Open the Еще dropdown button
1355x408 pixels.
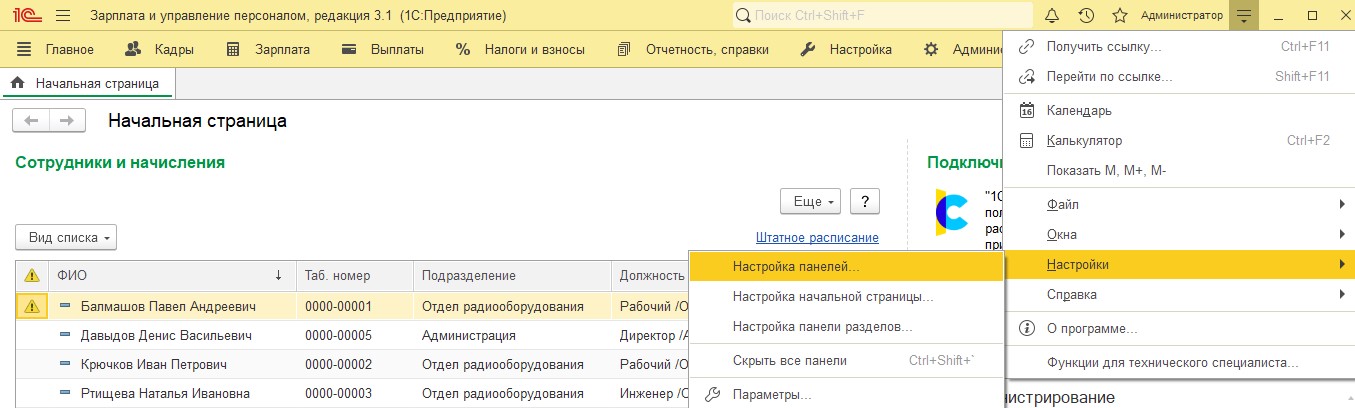[811, 201]
